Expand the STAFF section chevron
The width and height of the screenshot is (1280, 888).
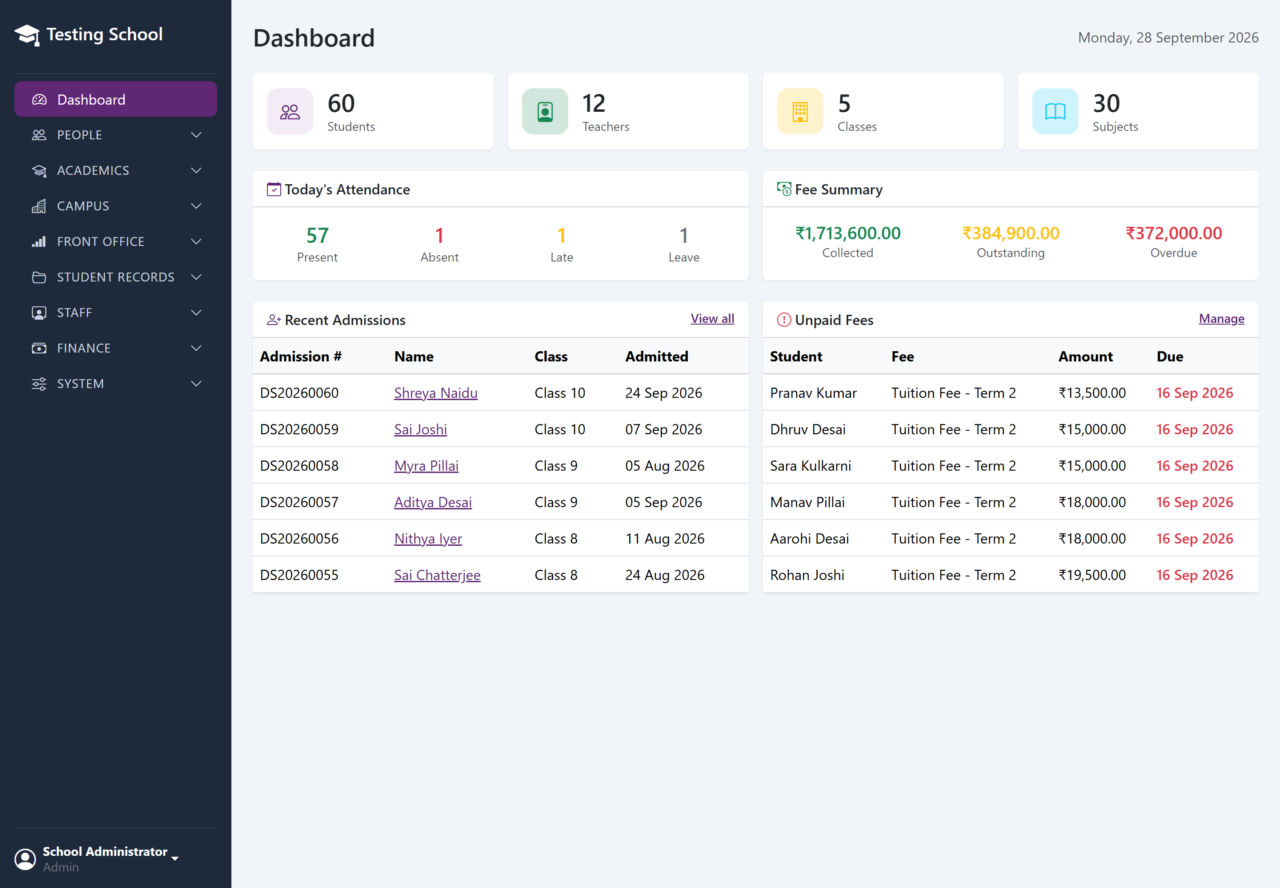click(196, 313)
